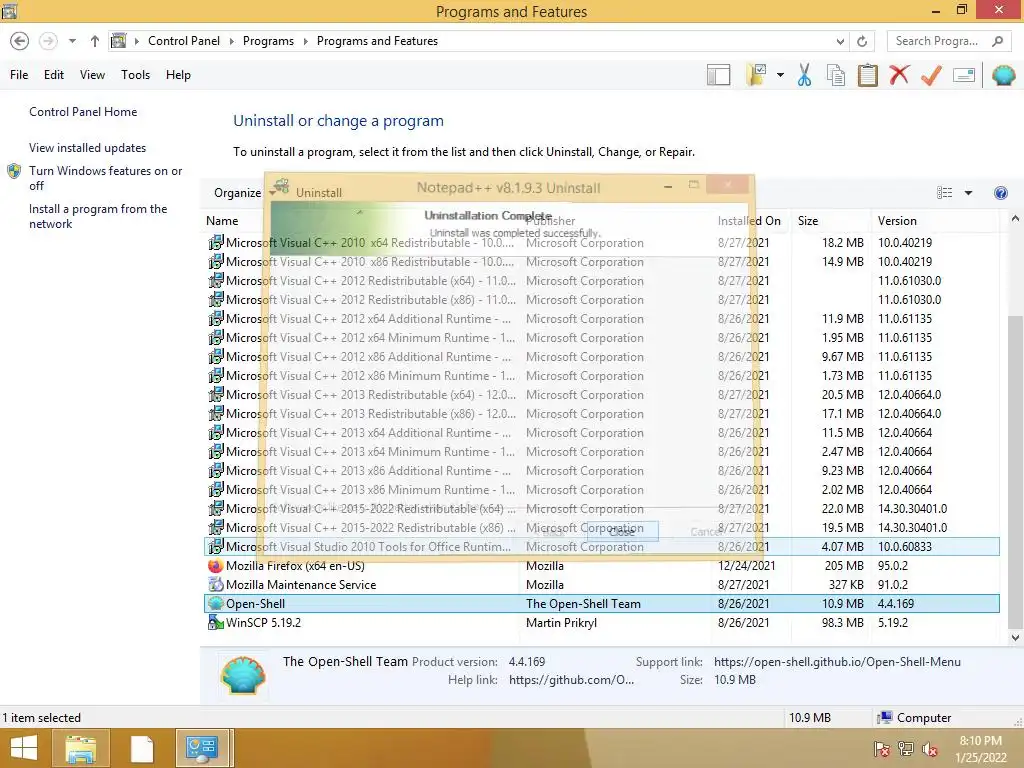Select WinSCP 5.19.2 row
This screenshot has width=1024, height=768.
point(601,622)
